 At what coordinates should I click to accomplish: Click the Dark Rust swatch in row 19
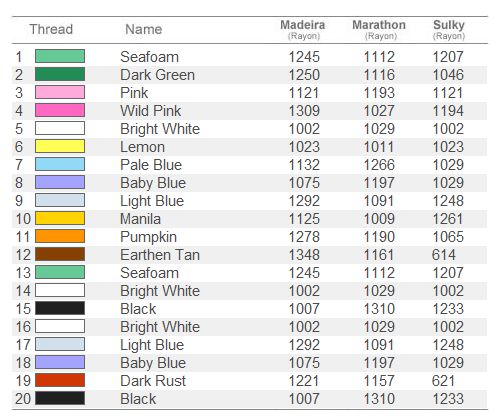click(x=60, y=380)
